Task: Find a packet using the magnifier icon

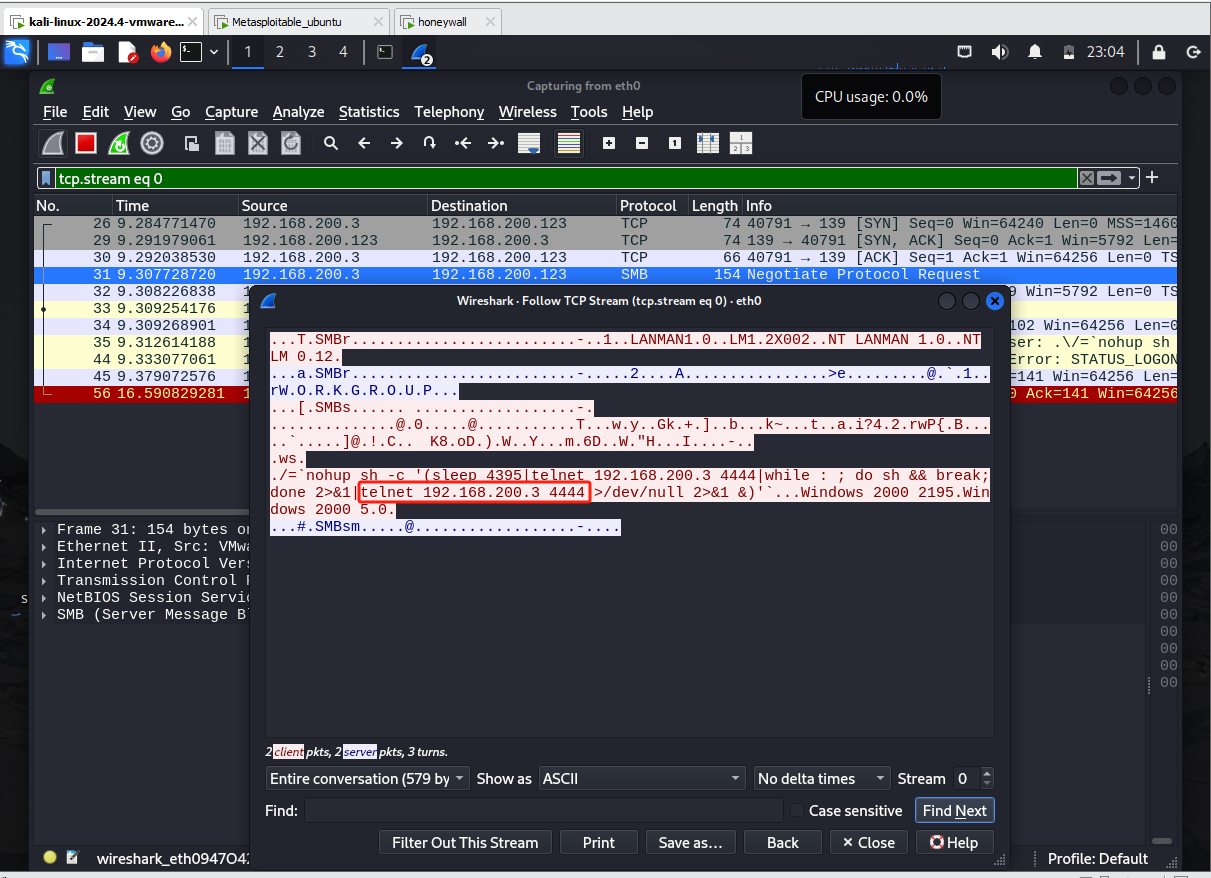Action: tap(331, 143)
